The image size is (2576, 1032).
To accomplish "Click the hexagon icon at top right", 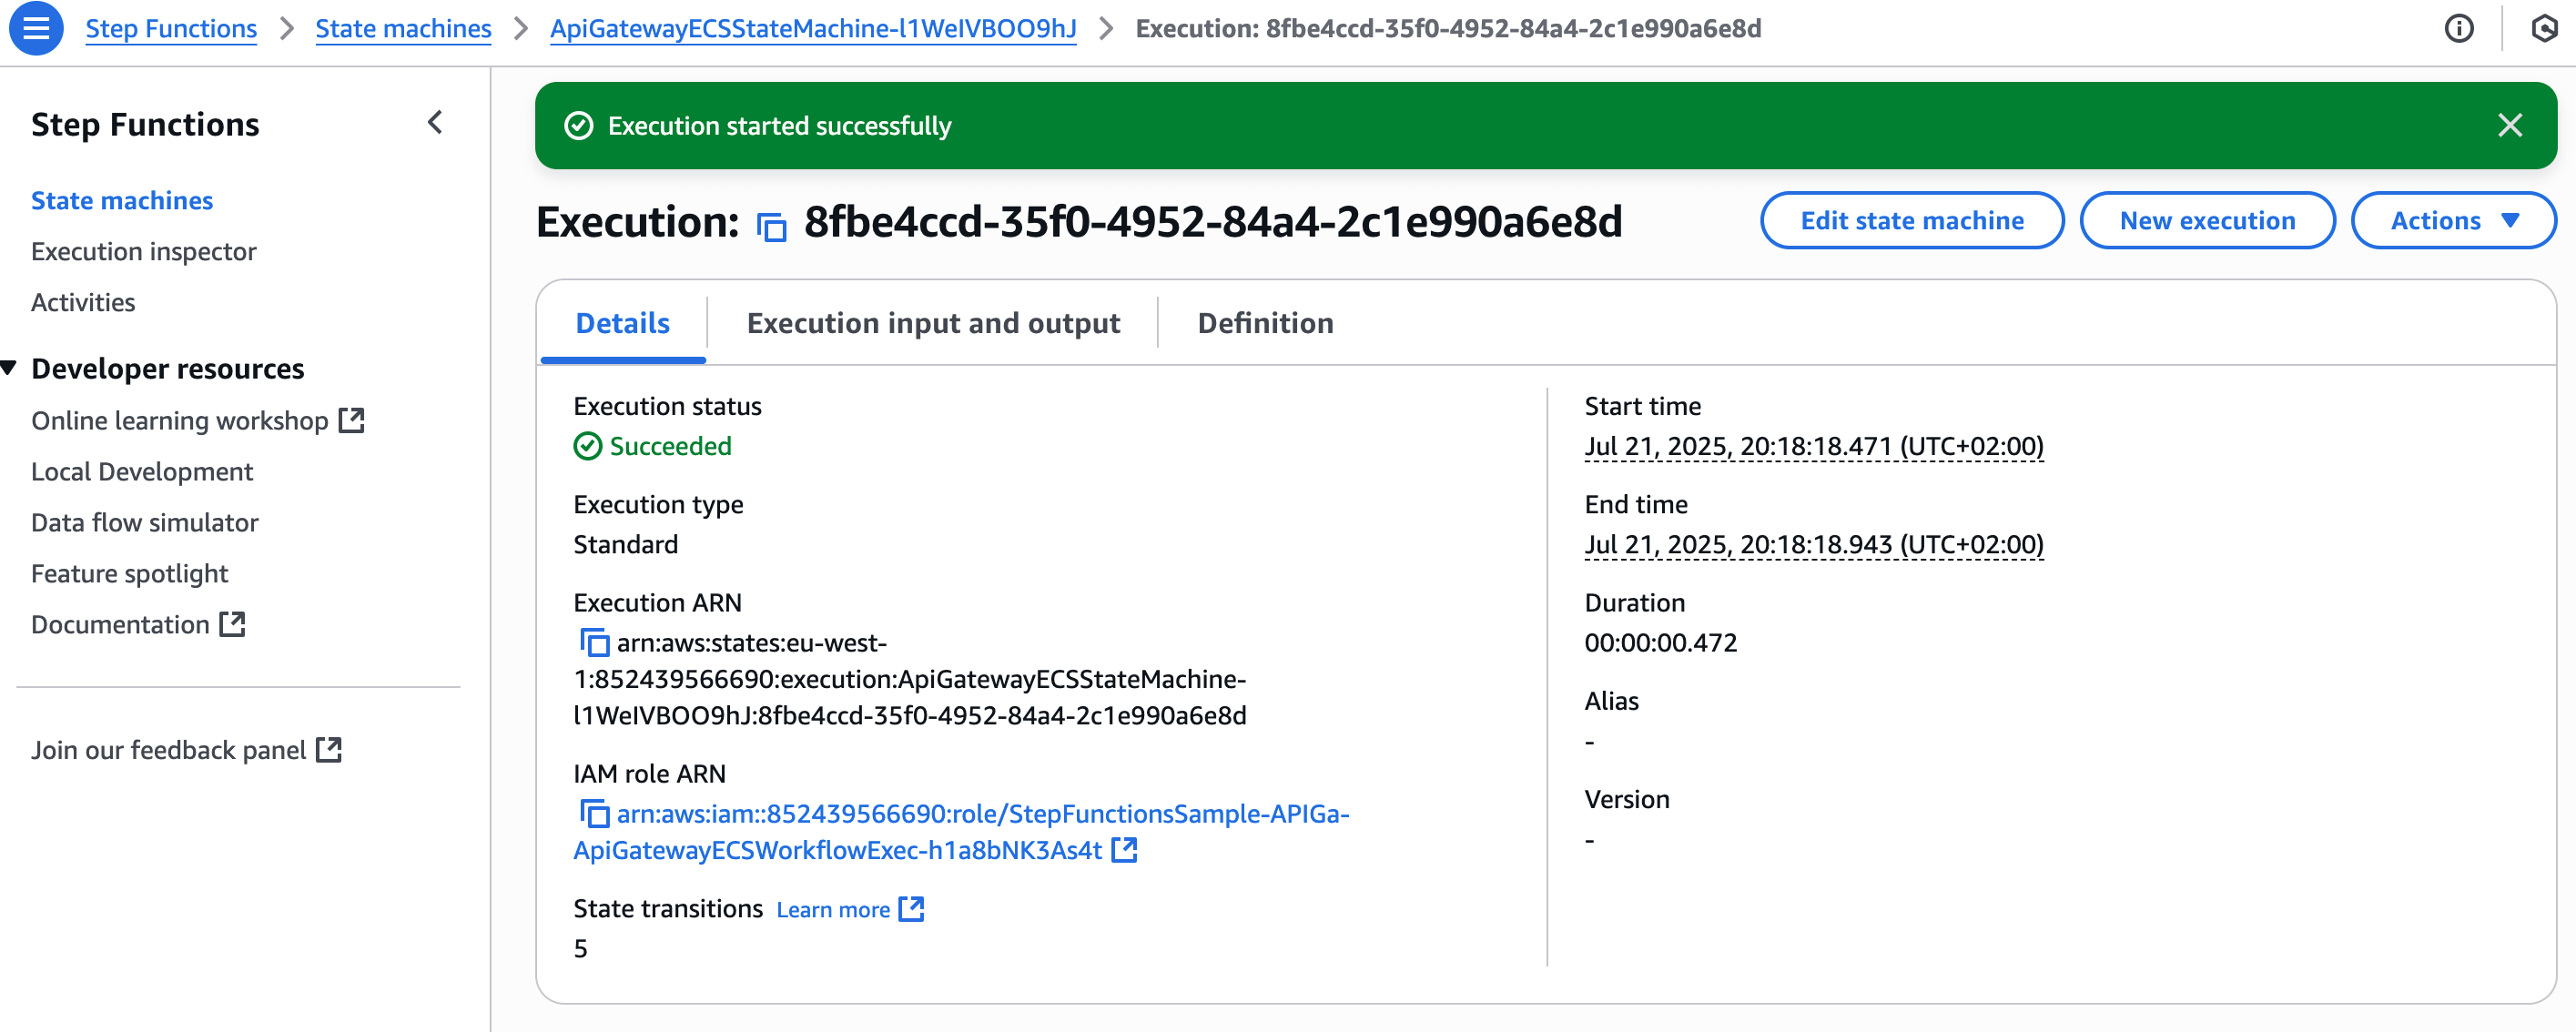I will (2544, 28).
